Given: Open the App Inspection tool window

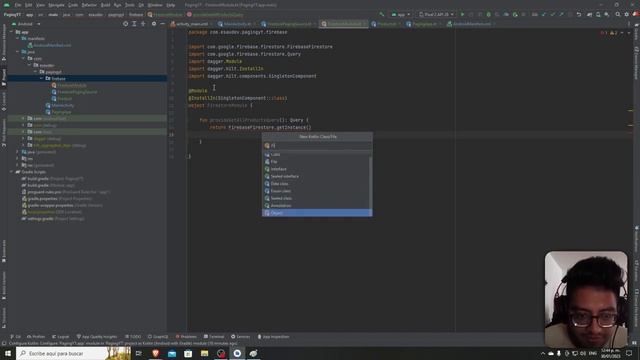Looking at the screenshot, I should [x=273, y=337].
